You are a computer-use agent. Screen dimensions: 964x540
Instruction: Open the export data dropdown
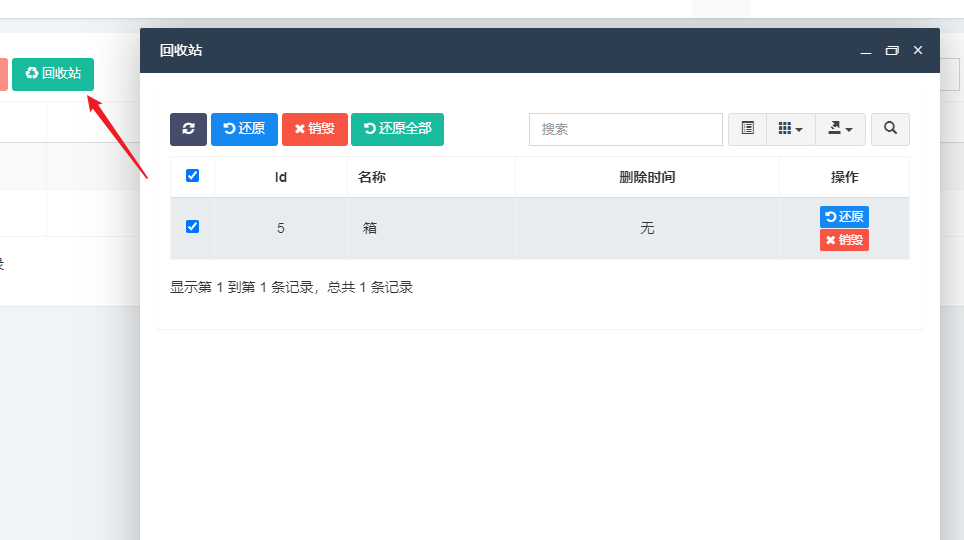point(840,129)
